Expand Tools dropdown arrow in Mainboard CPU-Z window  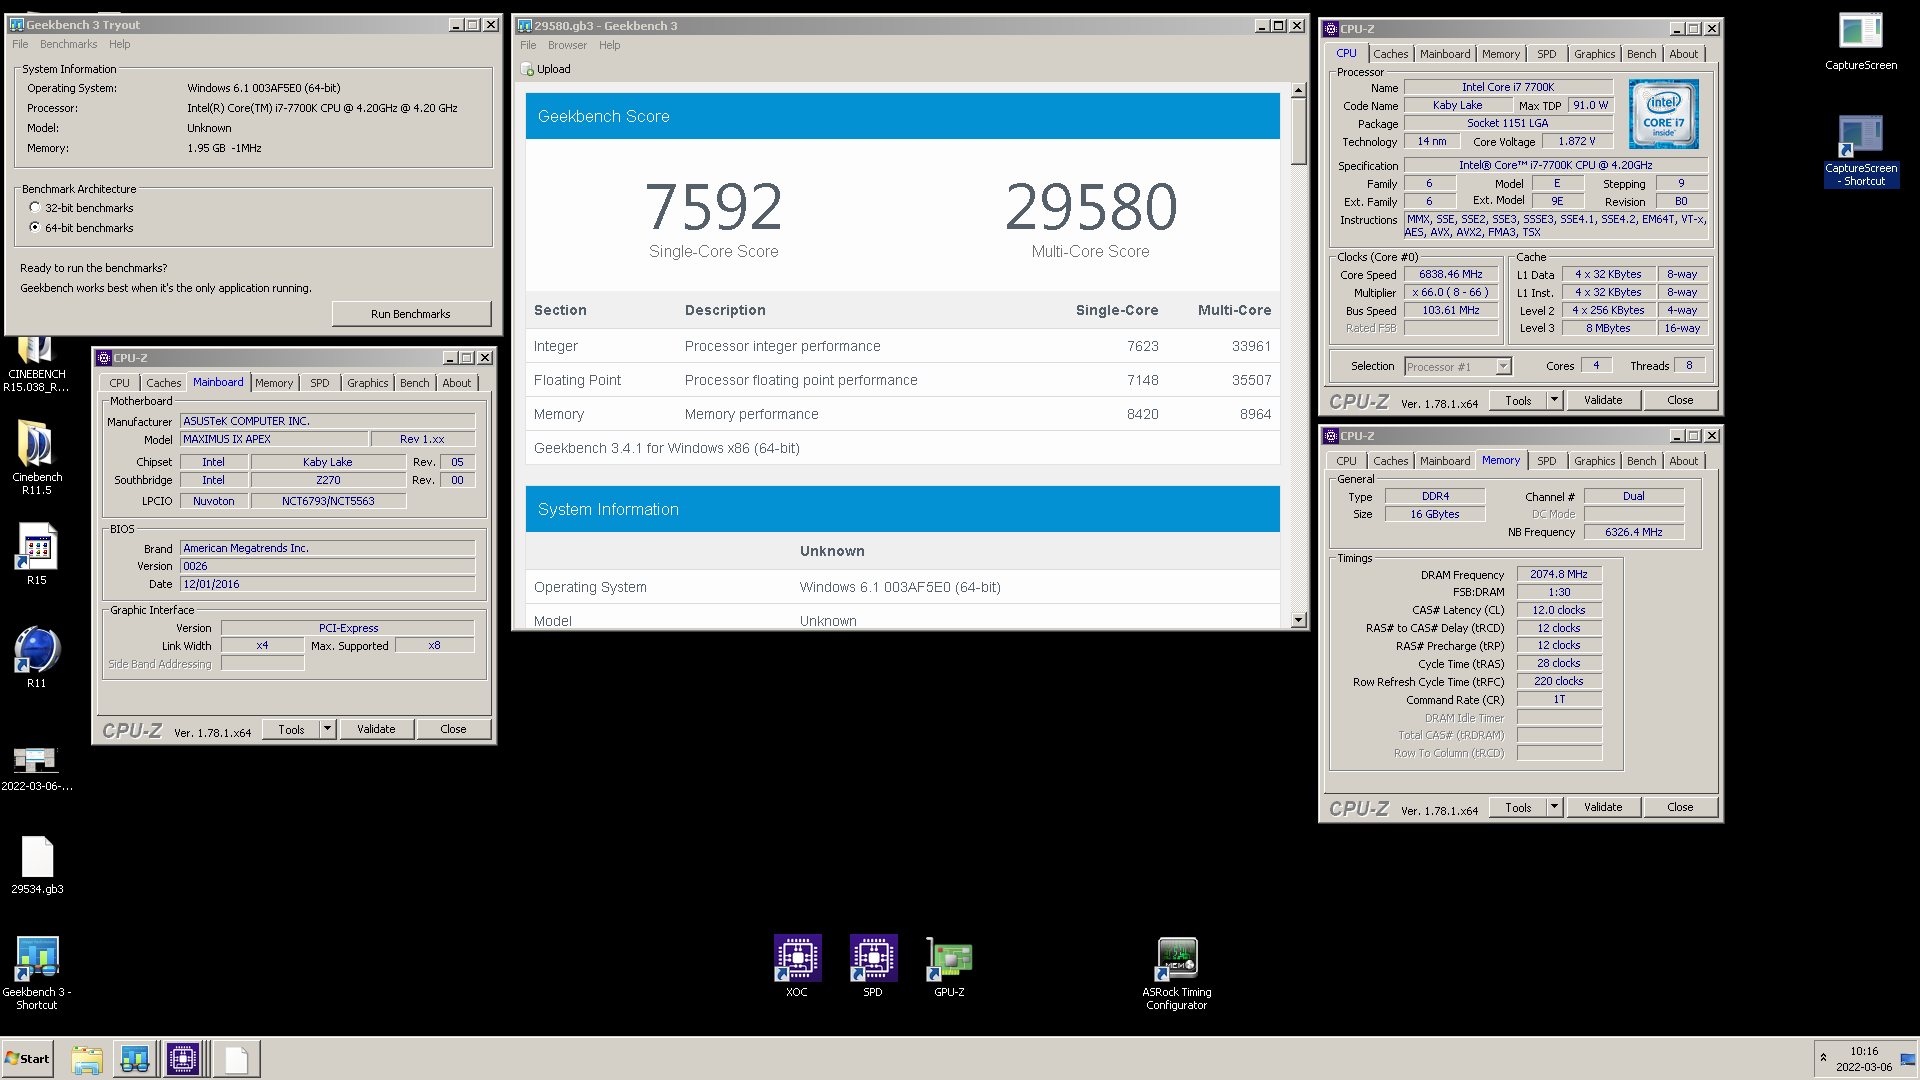(327, 729)
